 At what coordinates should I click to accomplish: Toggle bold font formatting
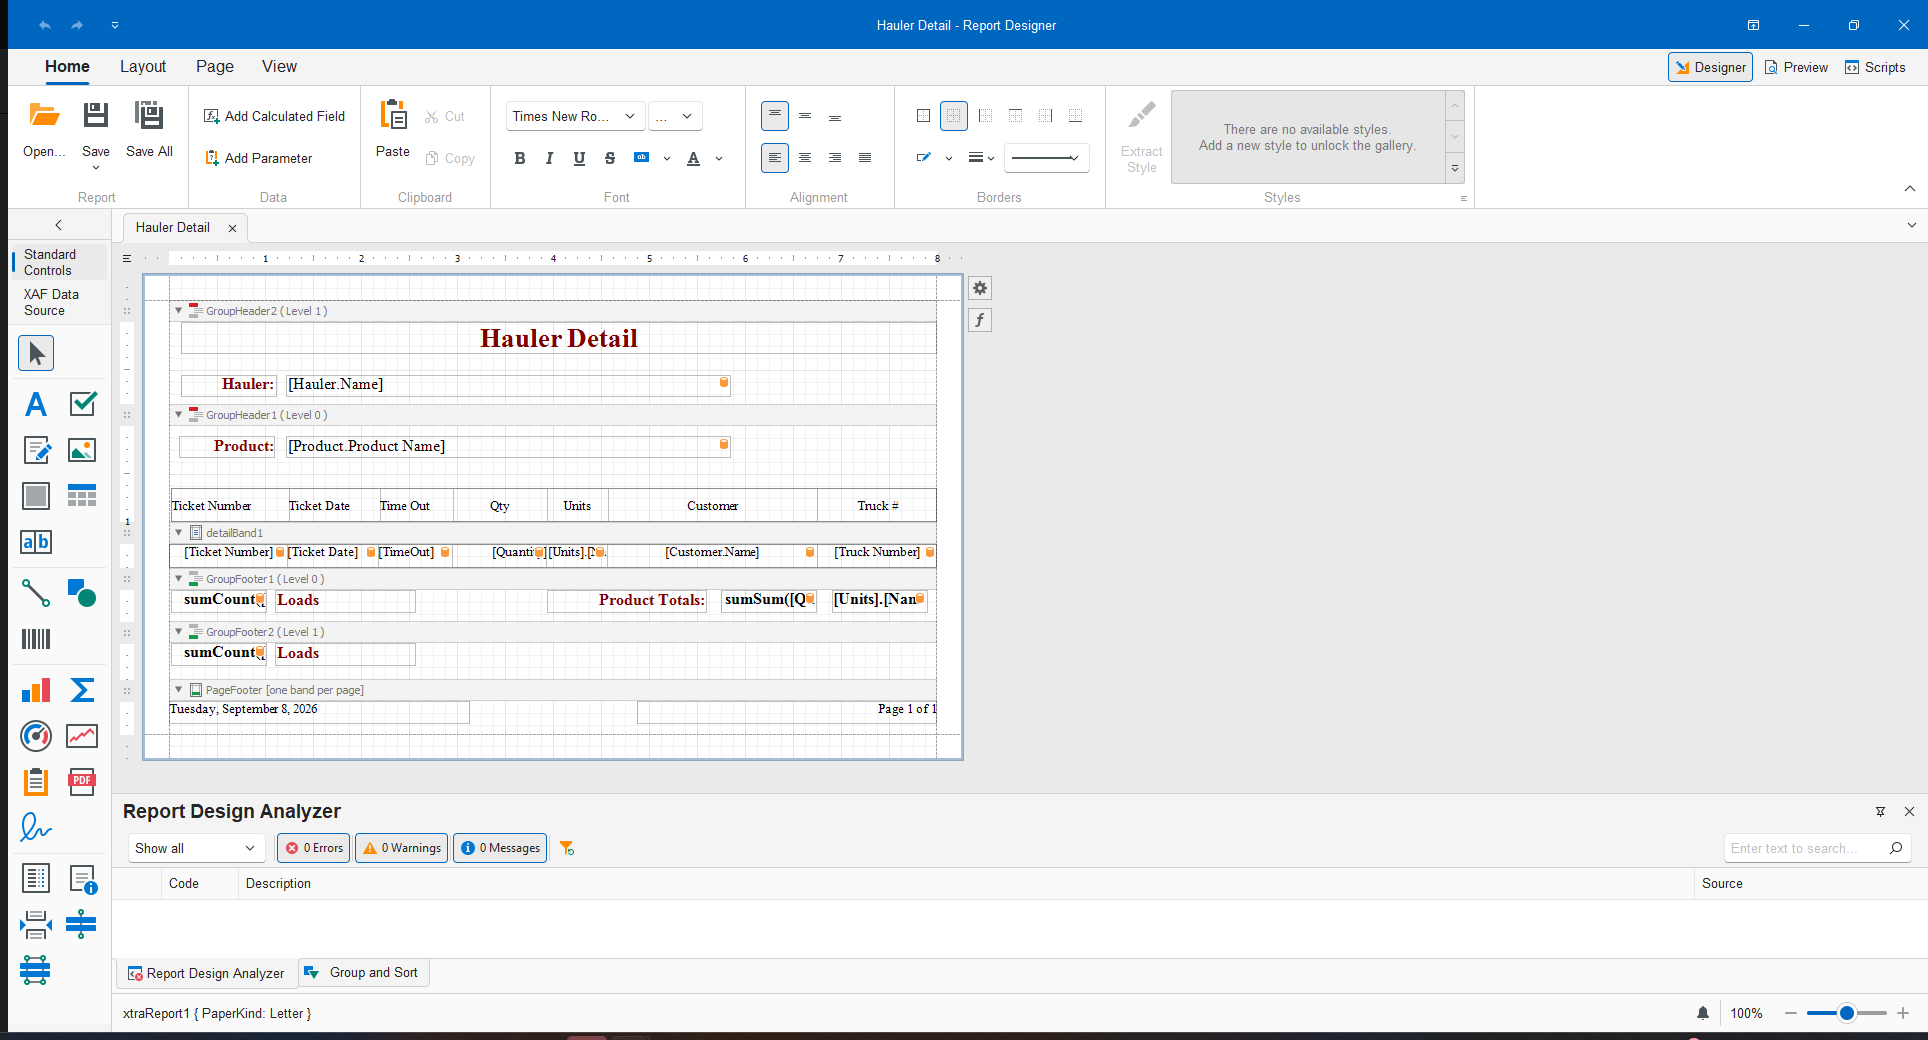tap(520, 158)
